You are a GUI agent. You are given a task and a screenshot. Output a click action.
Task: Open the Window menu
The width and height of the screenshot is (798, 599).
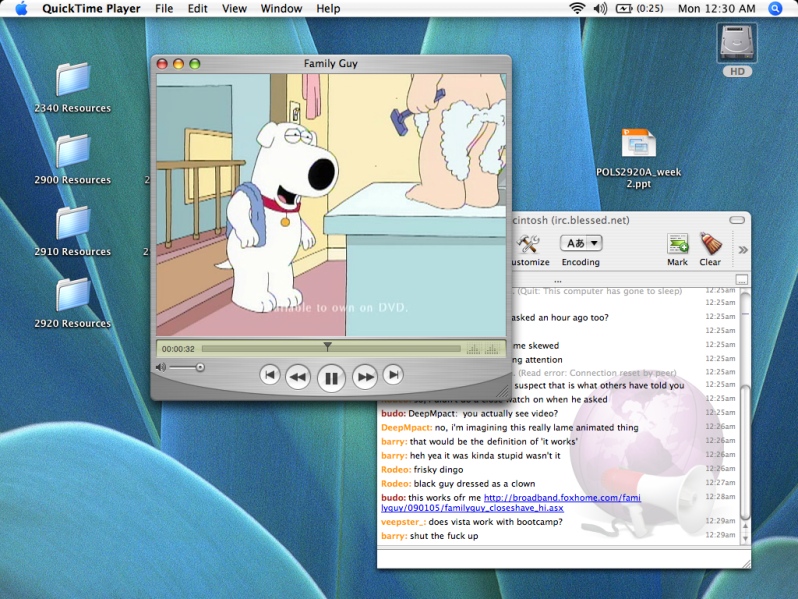(x=281, y=9)
